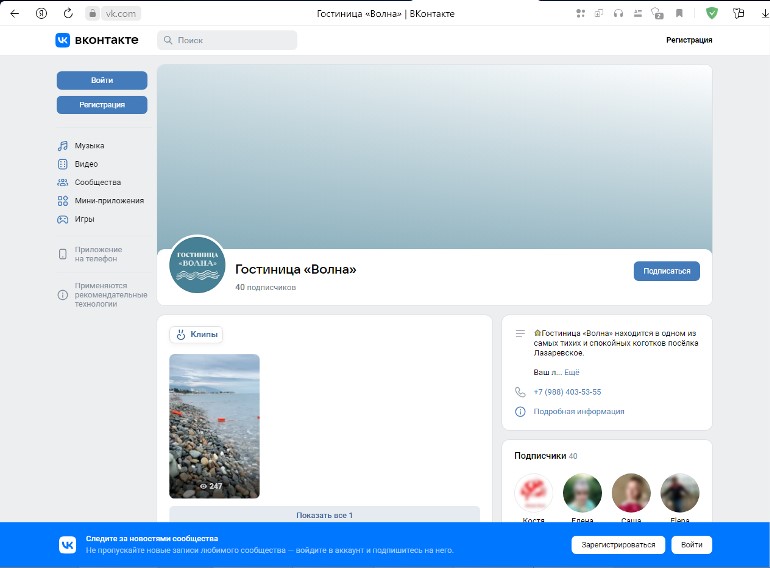Focus the Поиск search field
770x568 pixels.
pyautogui.click(x=227, y=40)
